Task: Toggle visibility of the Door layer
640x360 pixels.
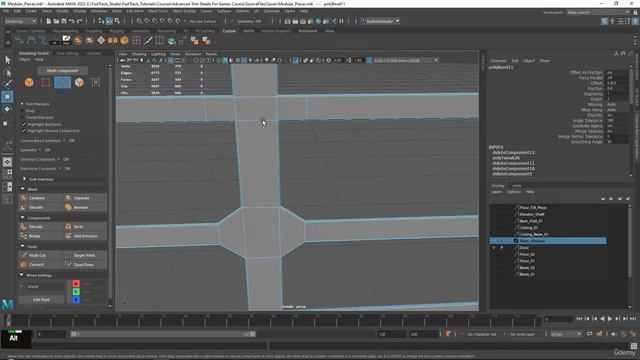Action: pyautogui.click(x=494, y=248)
